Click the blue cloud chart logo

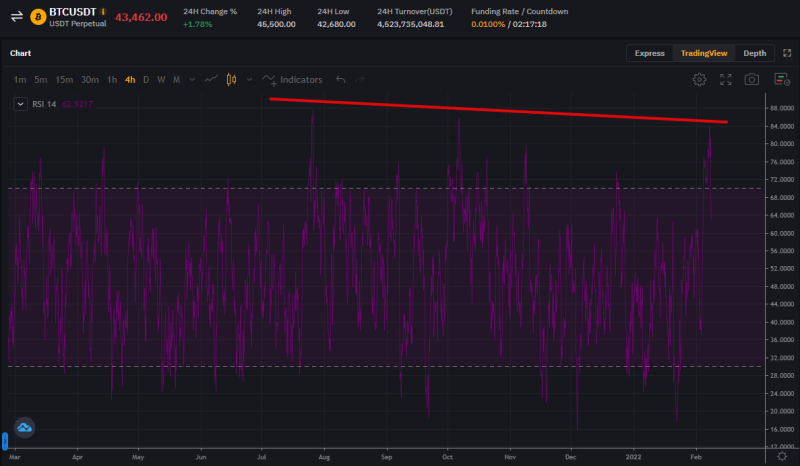24,428
